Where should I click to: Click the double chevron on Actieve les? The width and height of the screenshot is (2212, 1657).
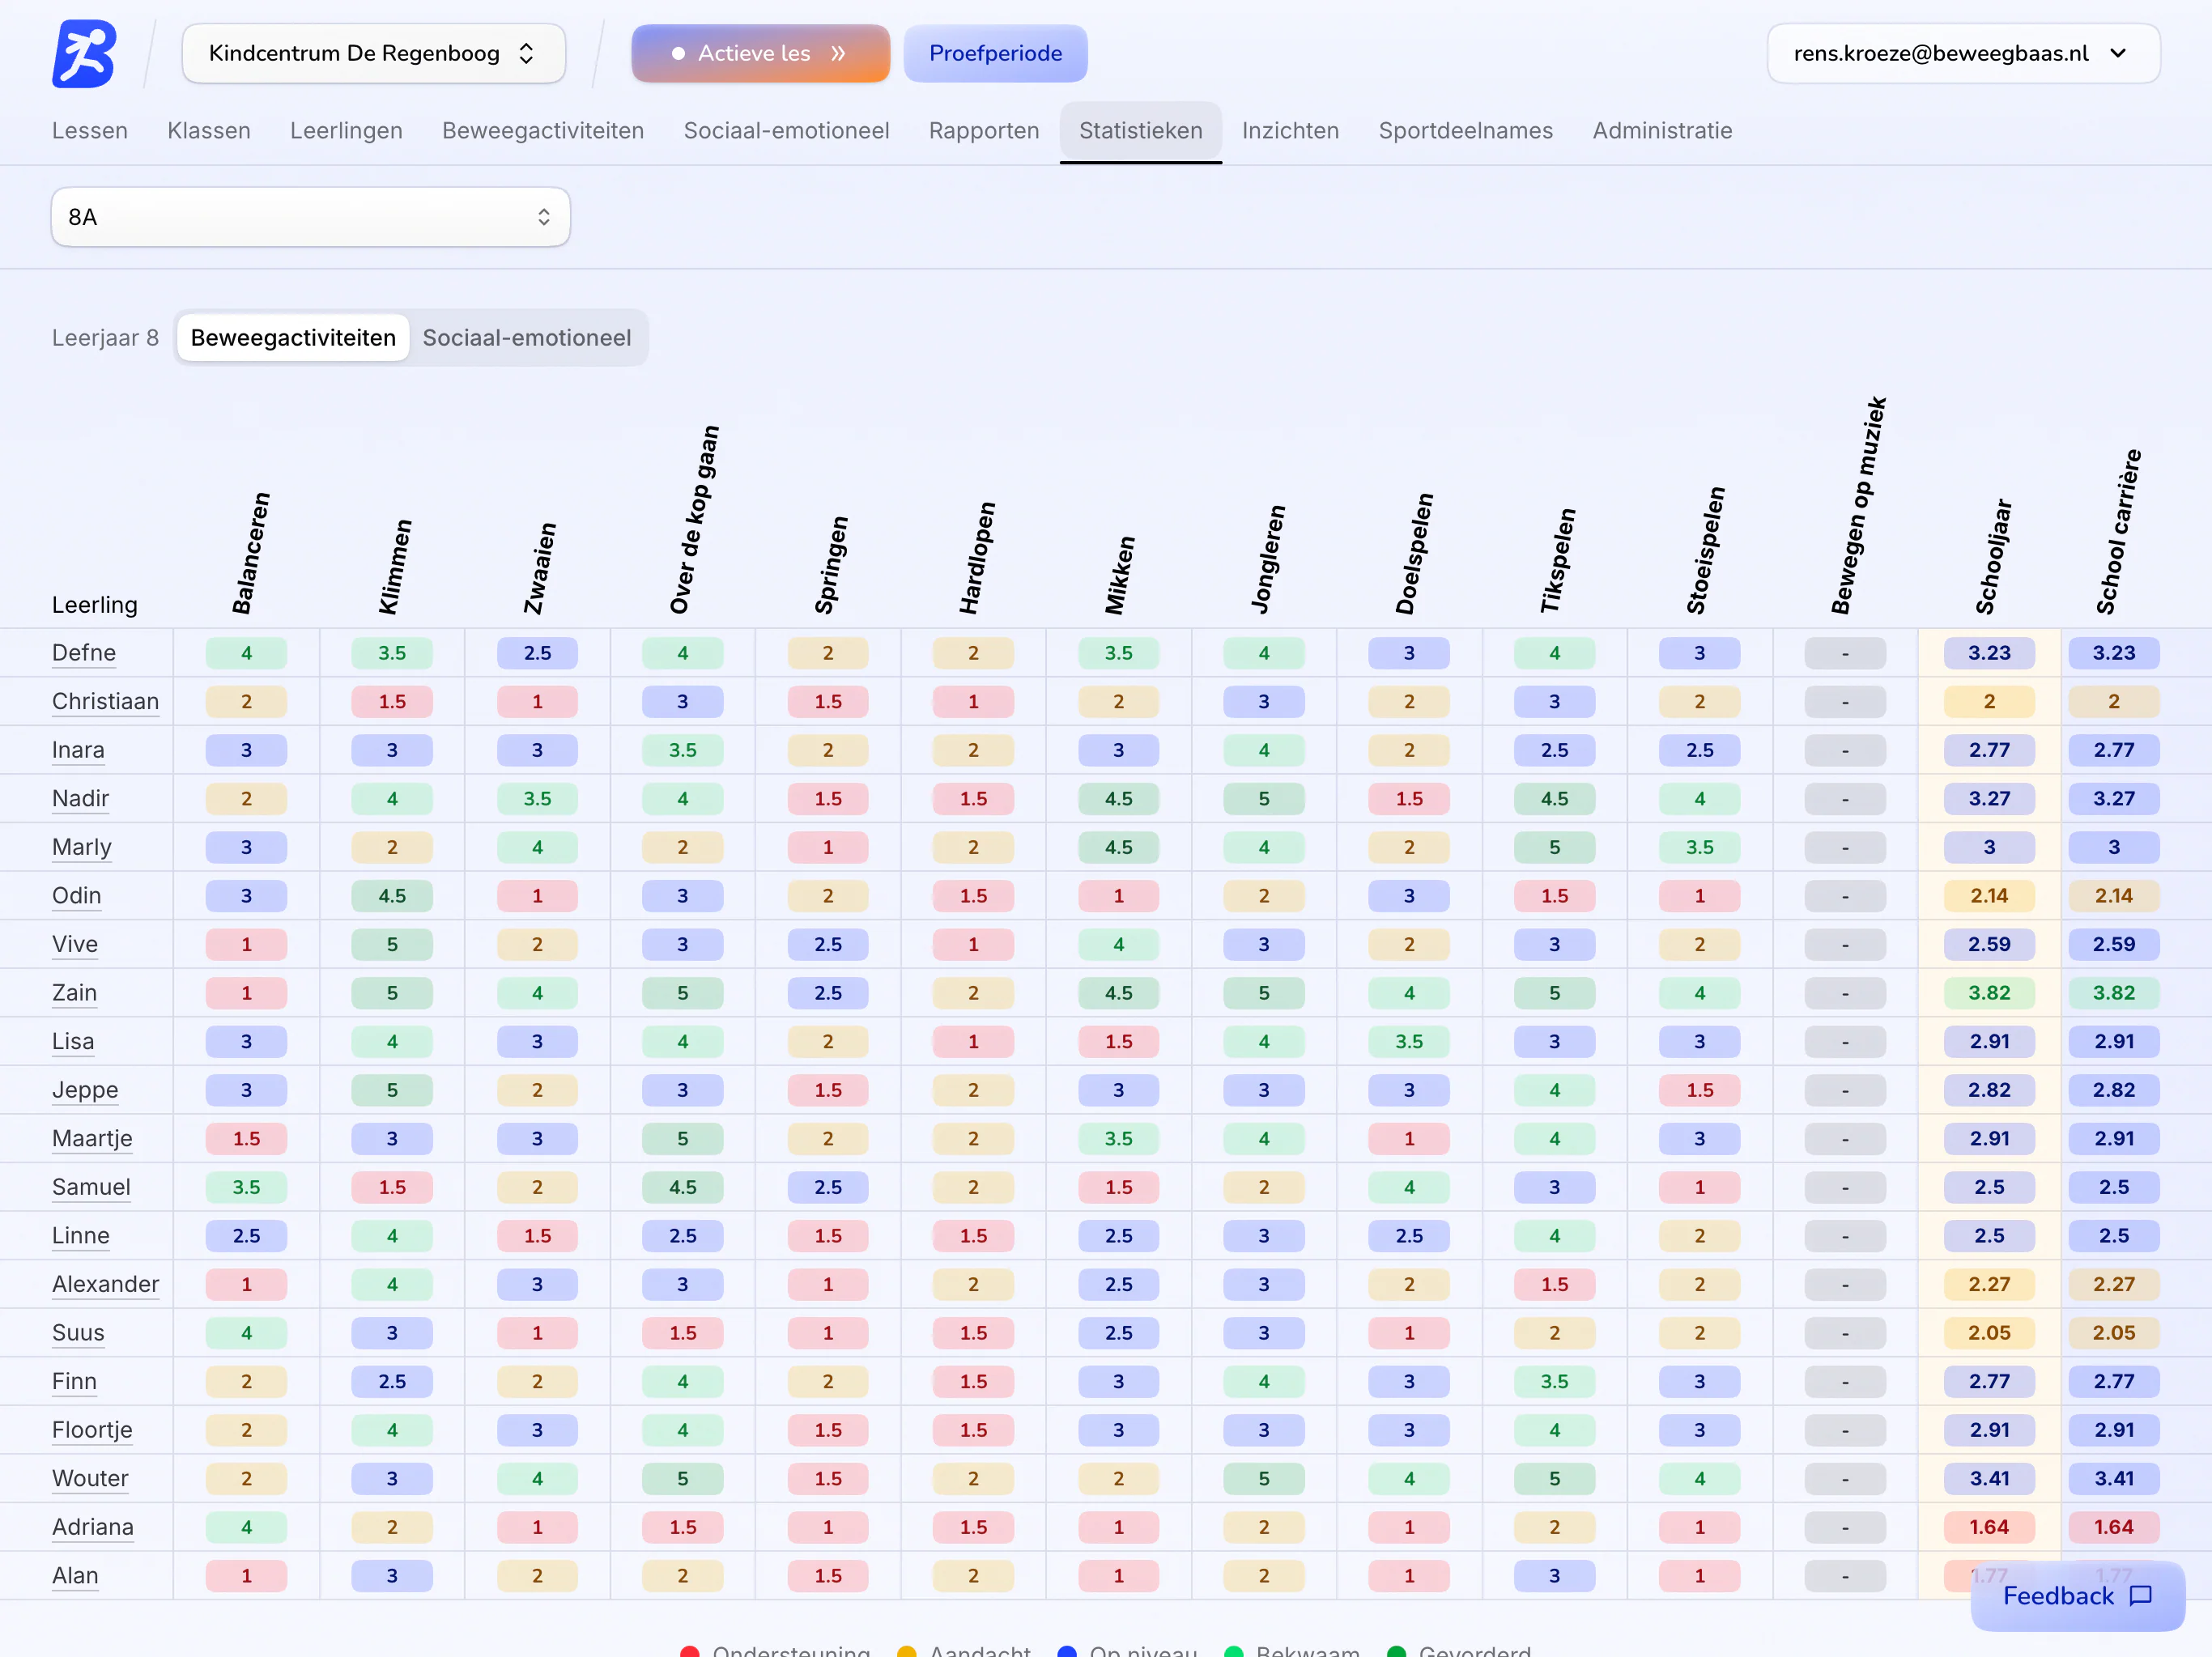[x=839, y=53]
